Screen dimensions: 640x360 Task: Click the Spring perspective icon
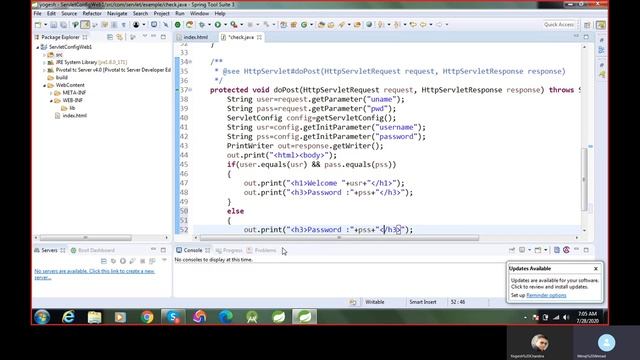coord(601,25)
